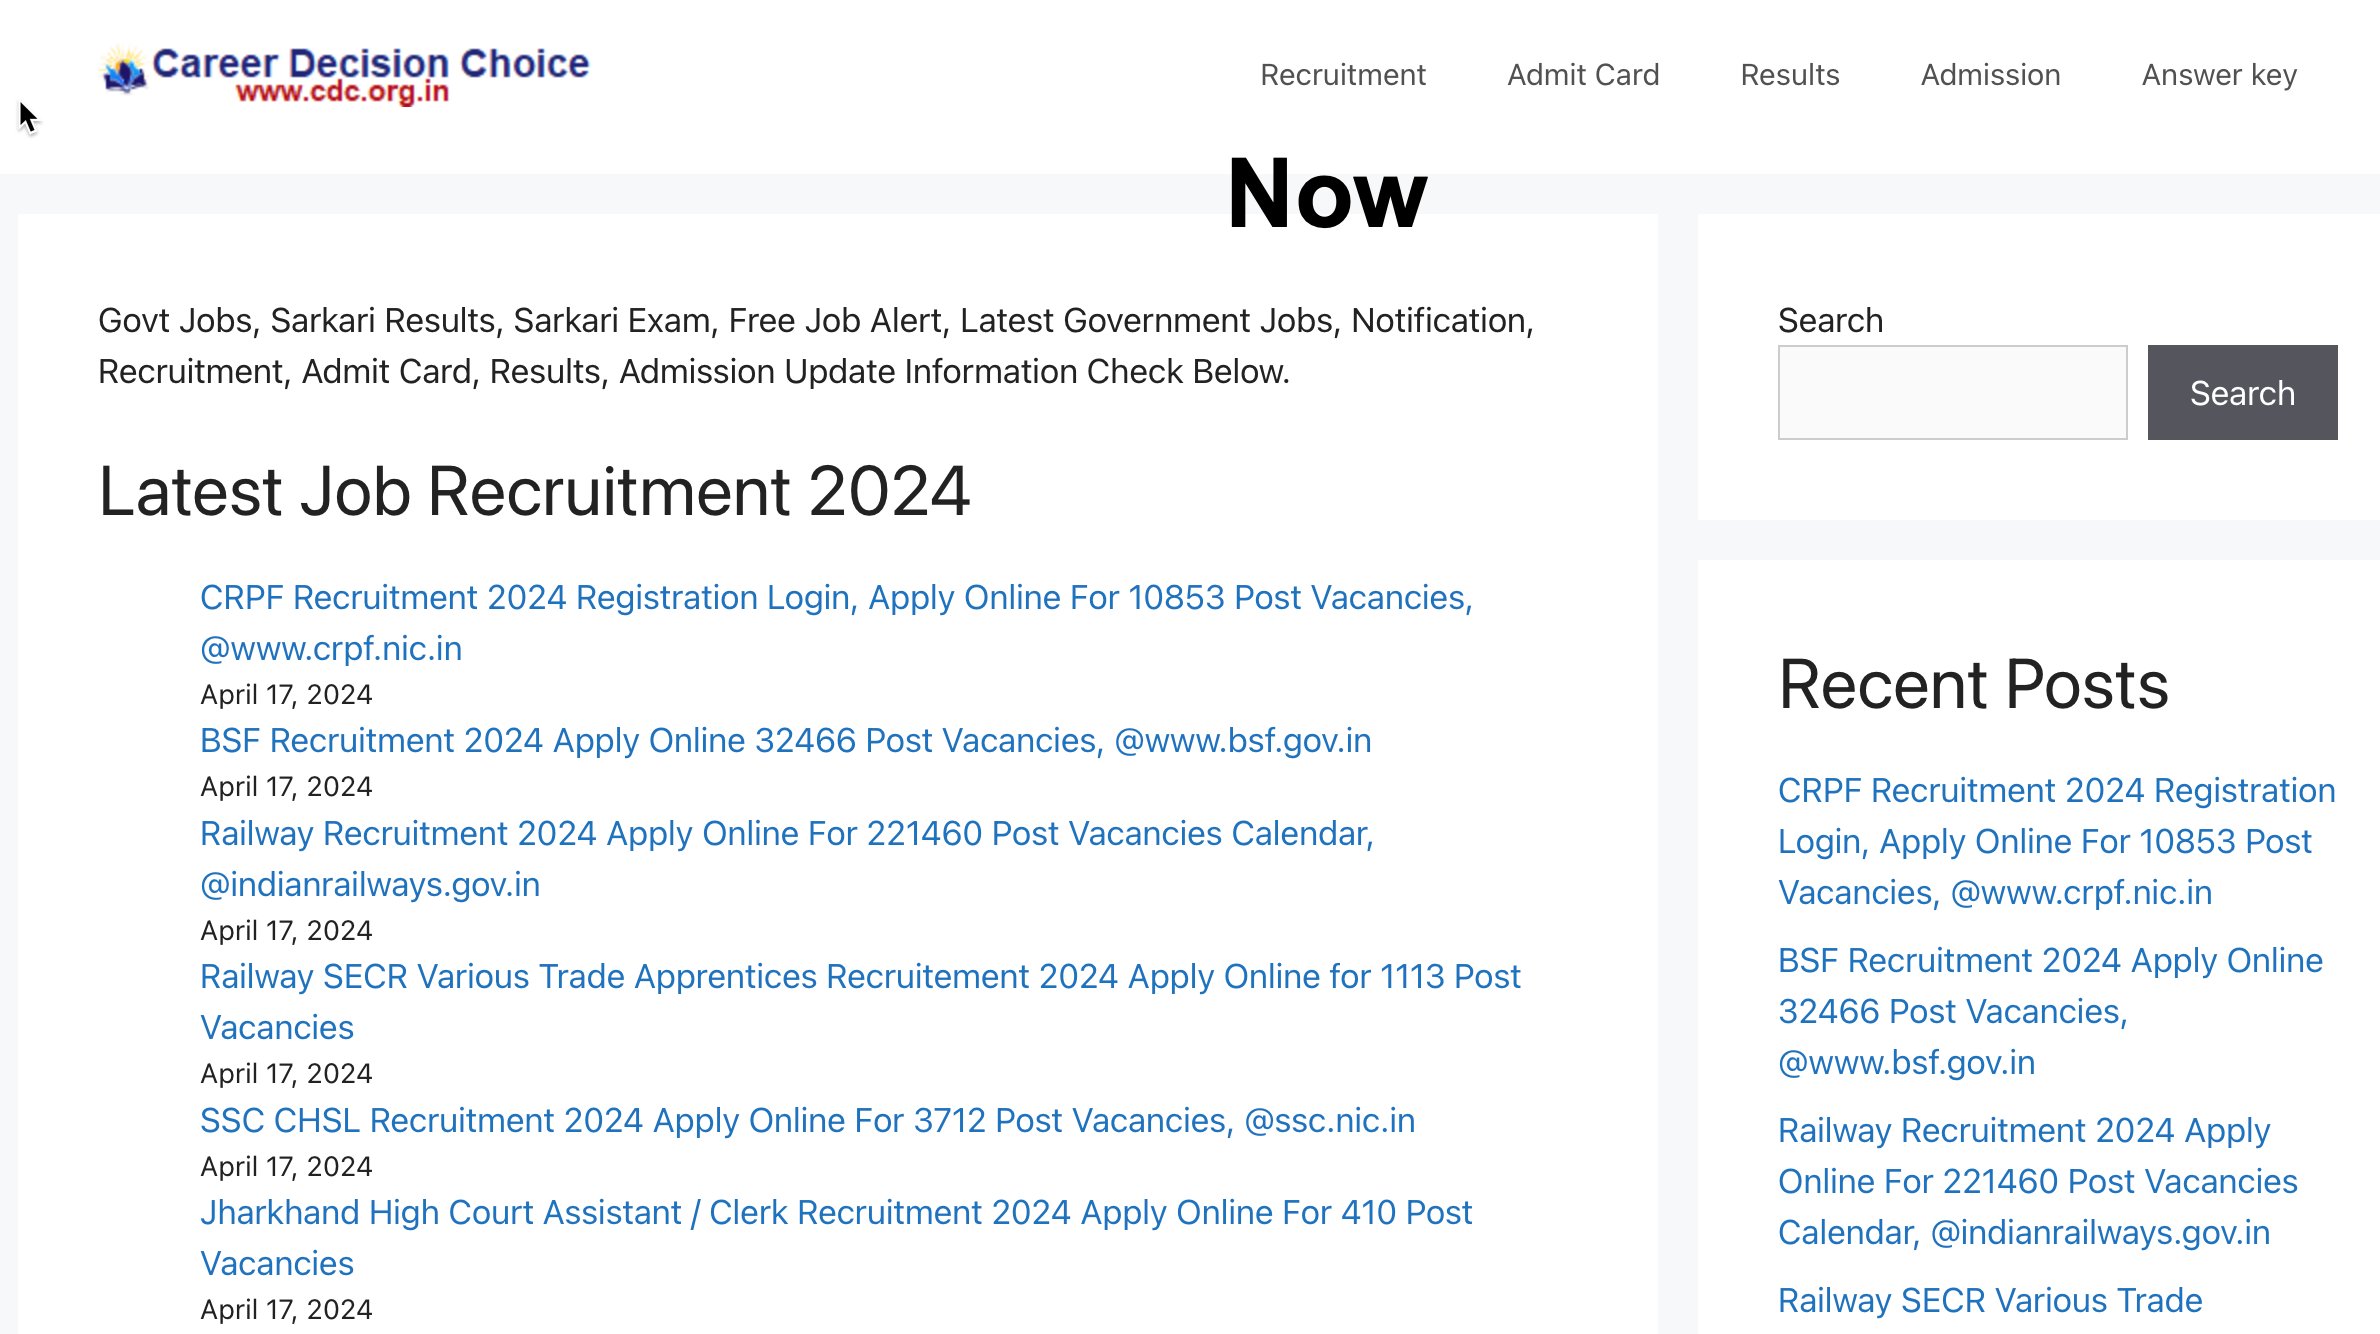Click the dark Search button
This screenshot has width=2380, height=1334.
click(2242, 392)
